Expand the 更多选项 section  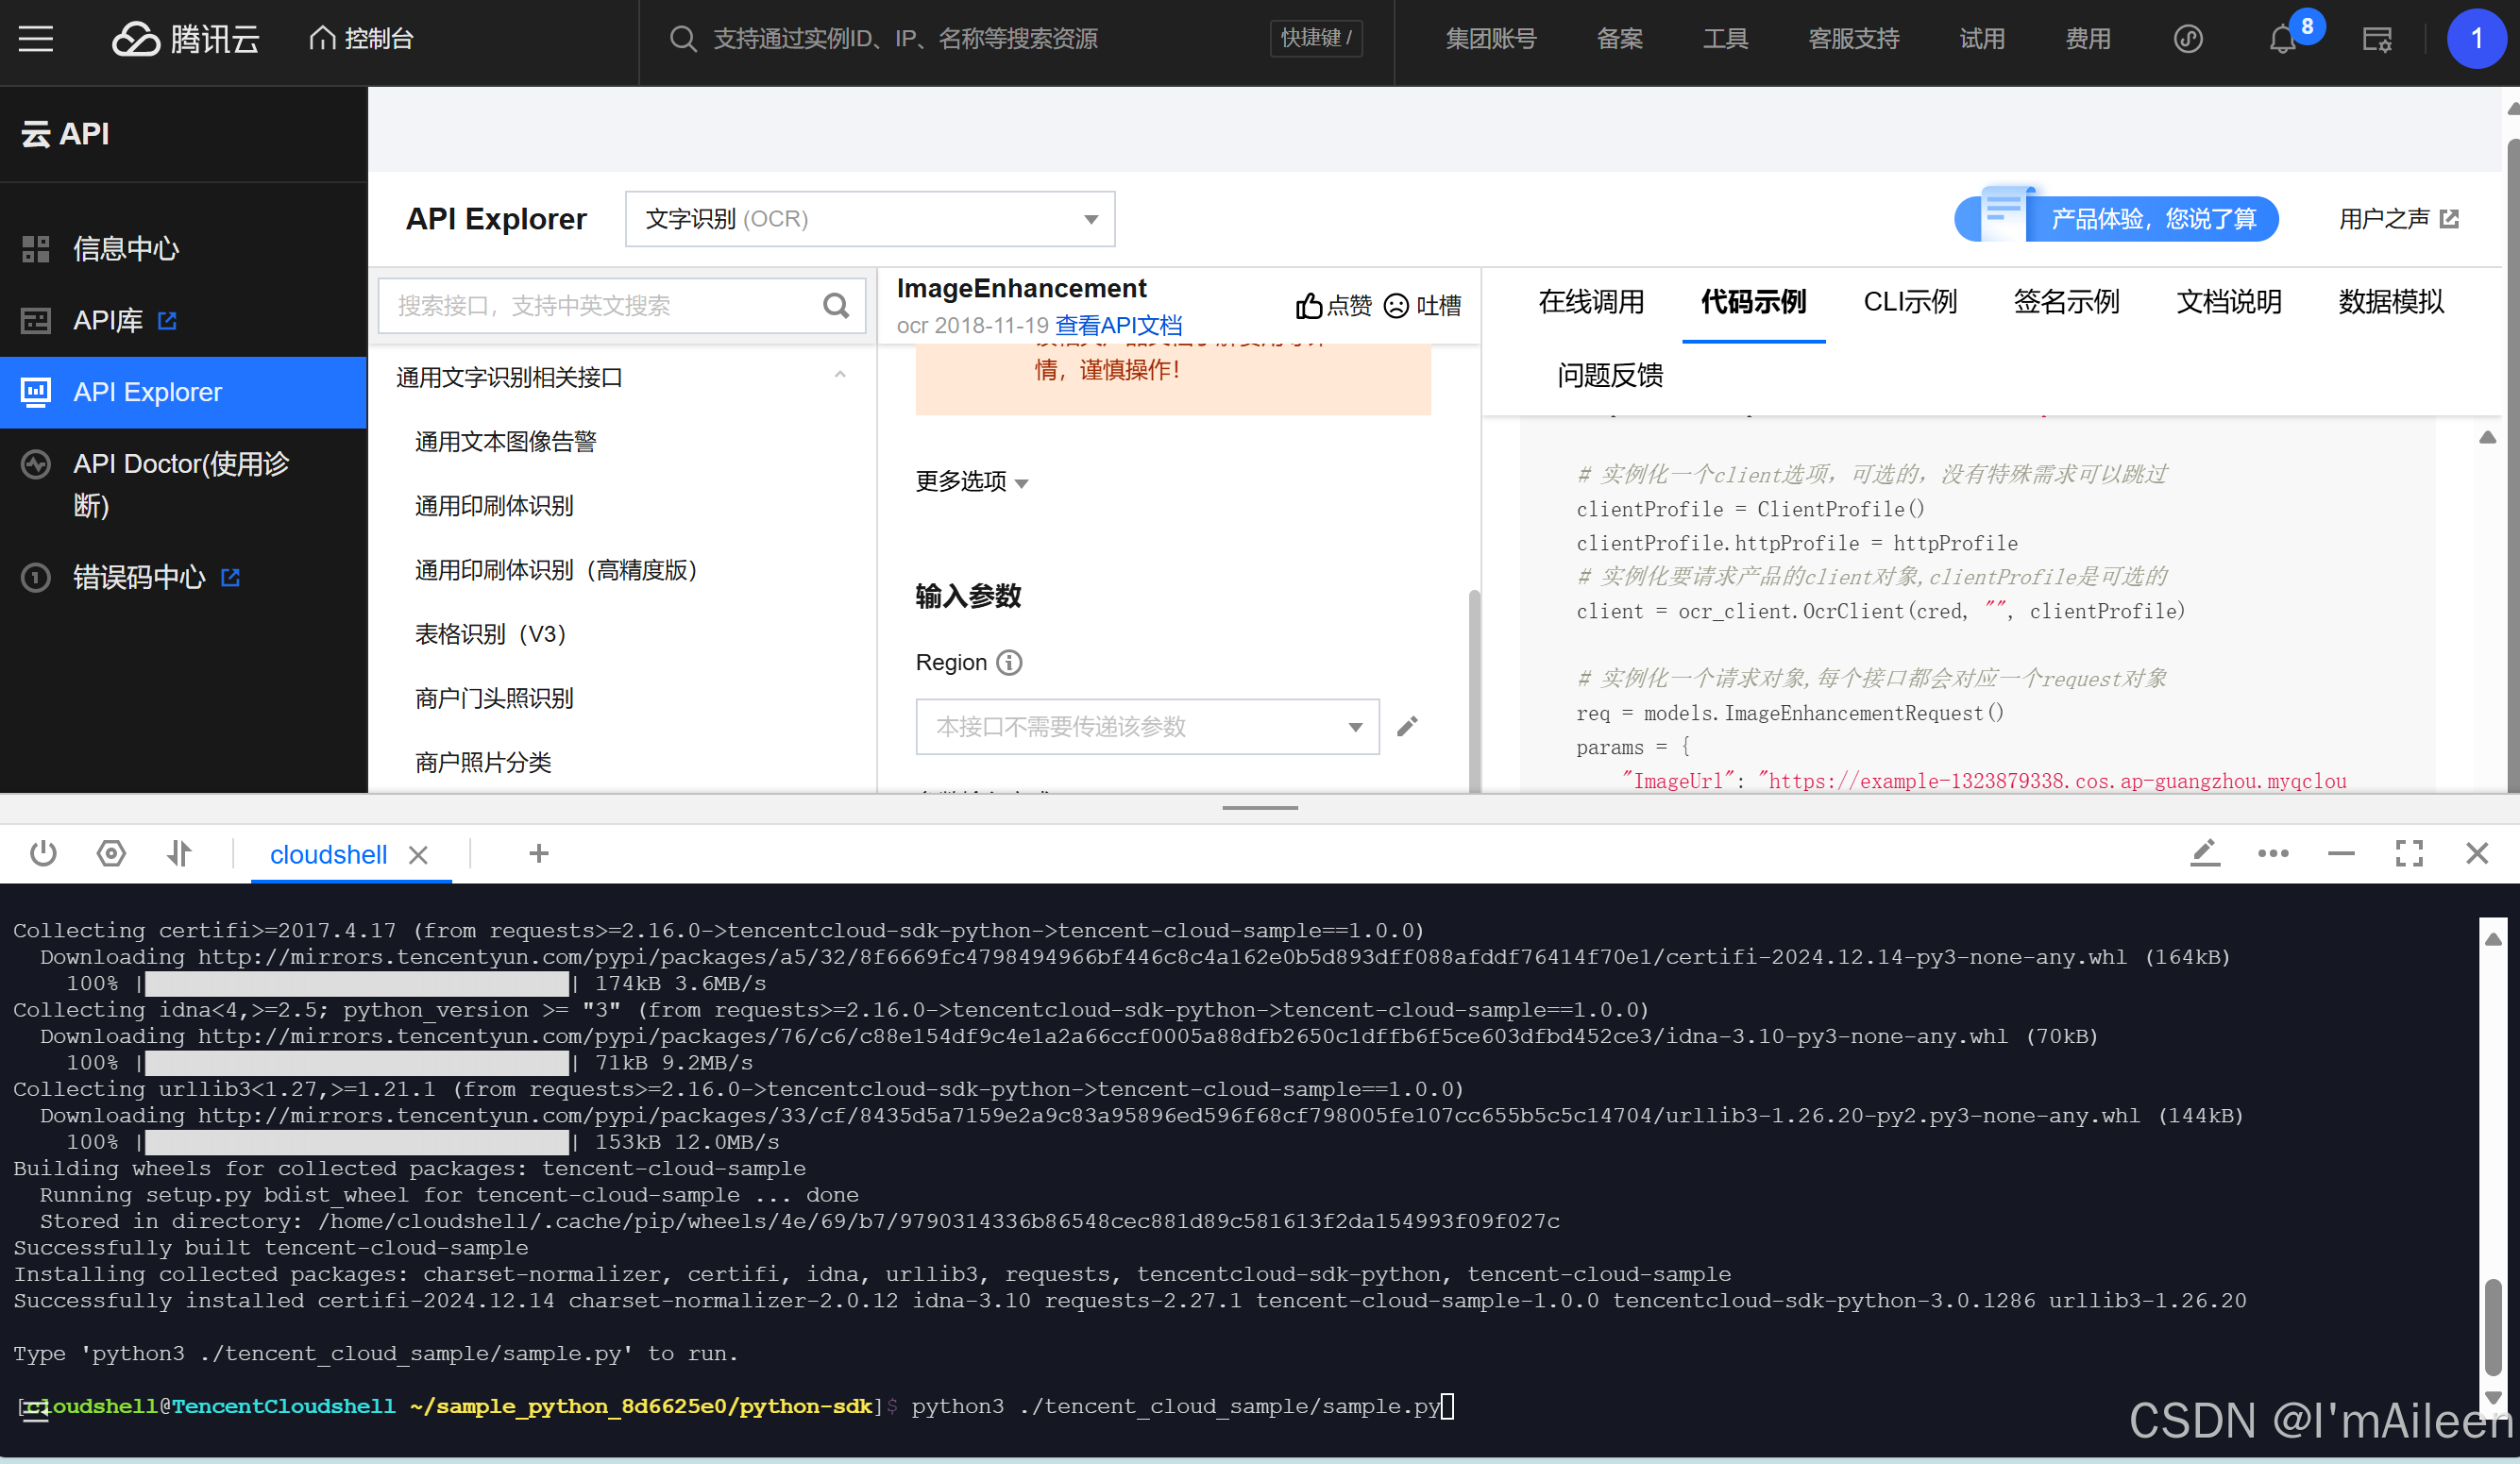click(972, 481)
